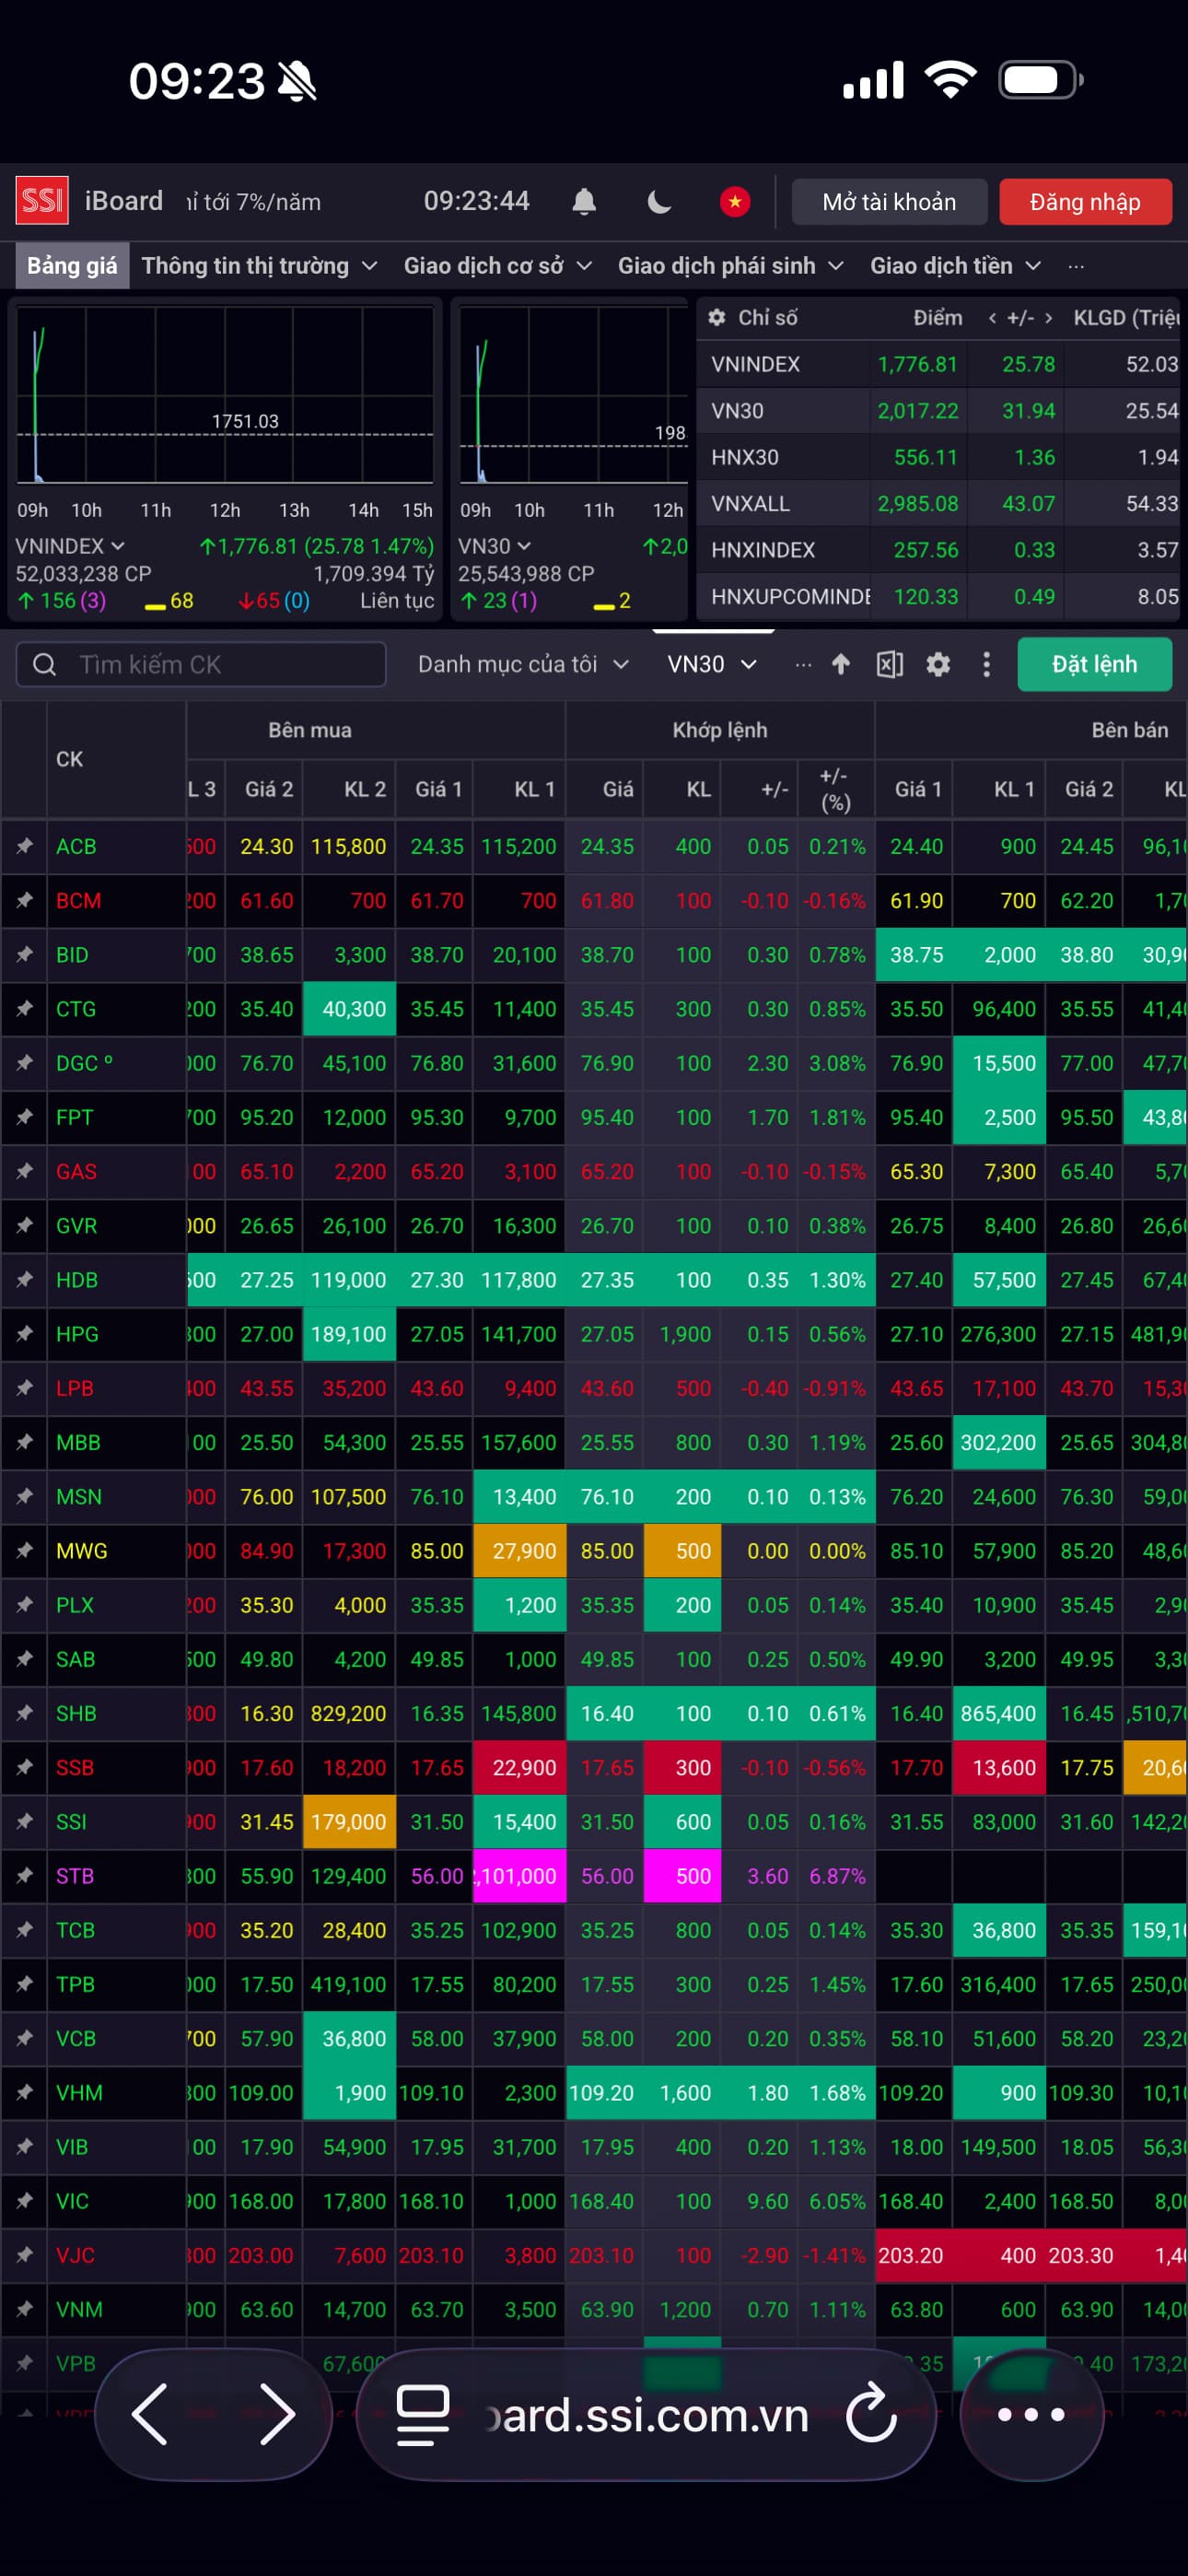Reload the page icon
Screen dimensions: 1188x2576
pyautogui.click(x=872, y=2414)
